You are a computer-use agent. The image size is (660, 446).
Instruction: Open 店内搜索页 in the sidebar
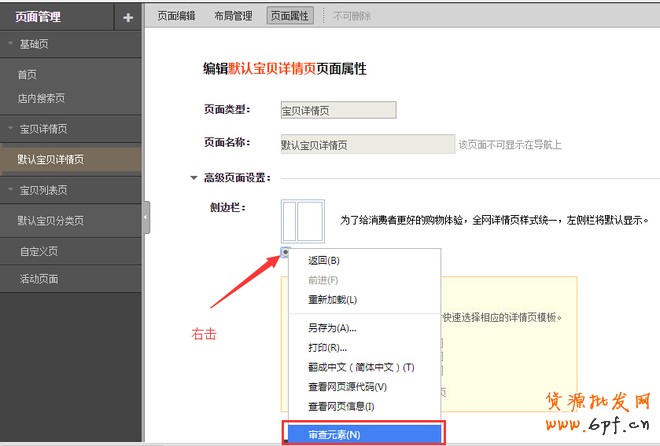pos(41,99)
